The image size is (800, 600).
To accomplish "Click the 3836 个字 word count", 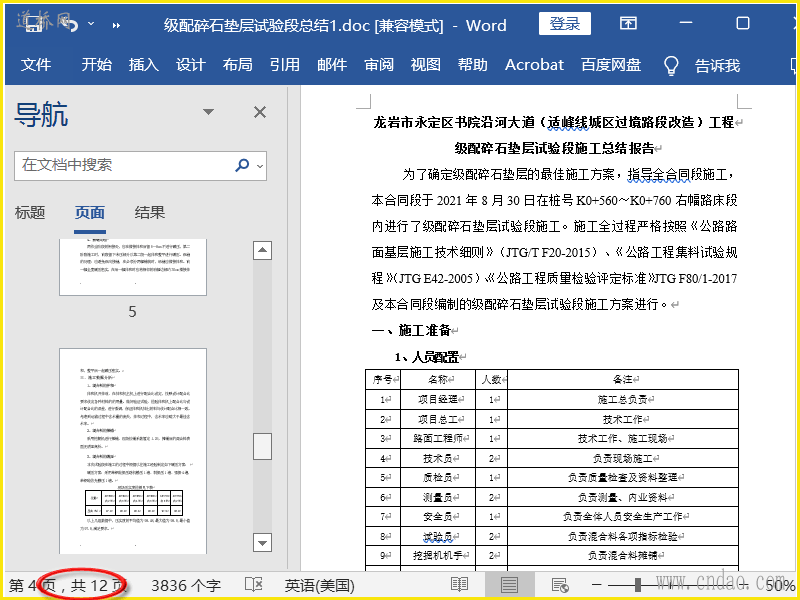I will click(x=186, y=585).
